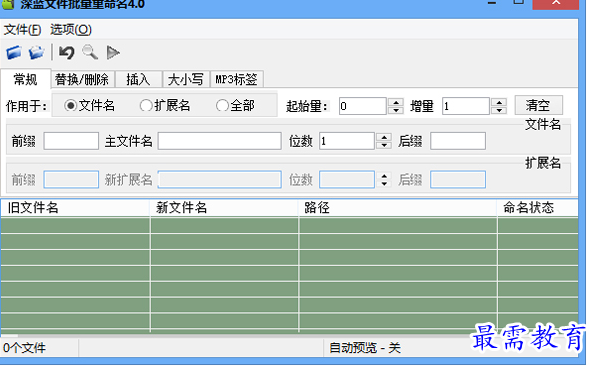Increase the filename 位数 spinner
The height and width of the screenshot is (369, 594).
pos(384,137)
